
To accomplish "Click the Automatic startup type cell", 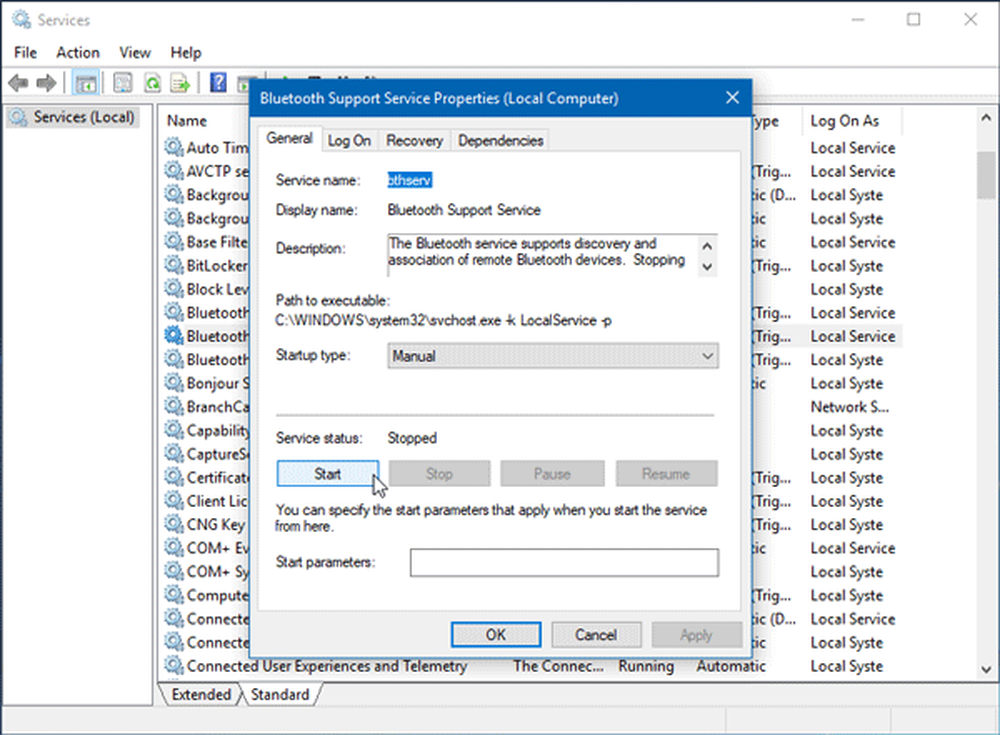I will pyautogui.click(x=731, y=665).
